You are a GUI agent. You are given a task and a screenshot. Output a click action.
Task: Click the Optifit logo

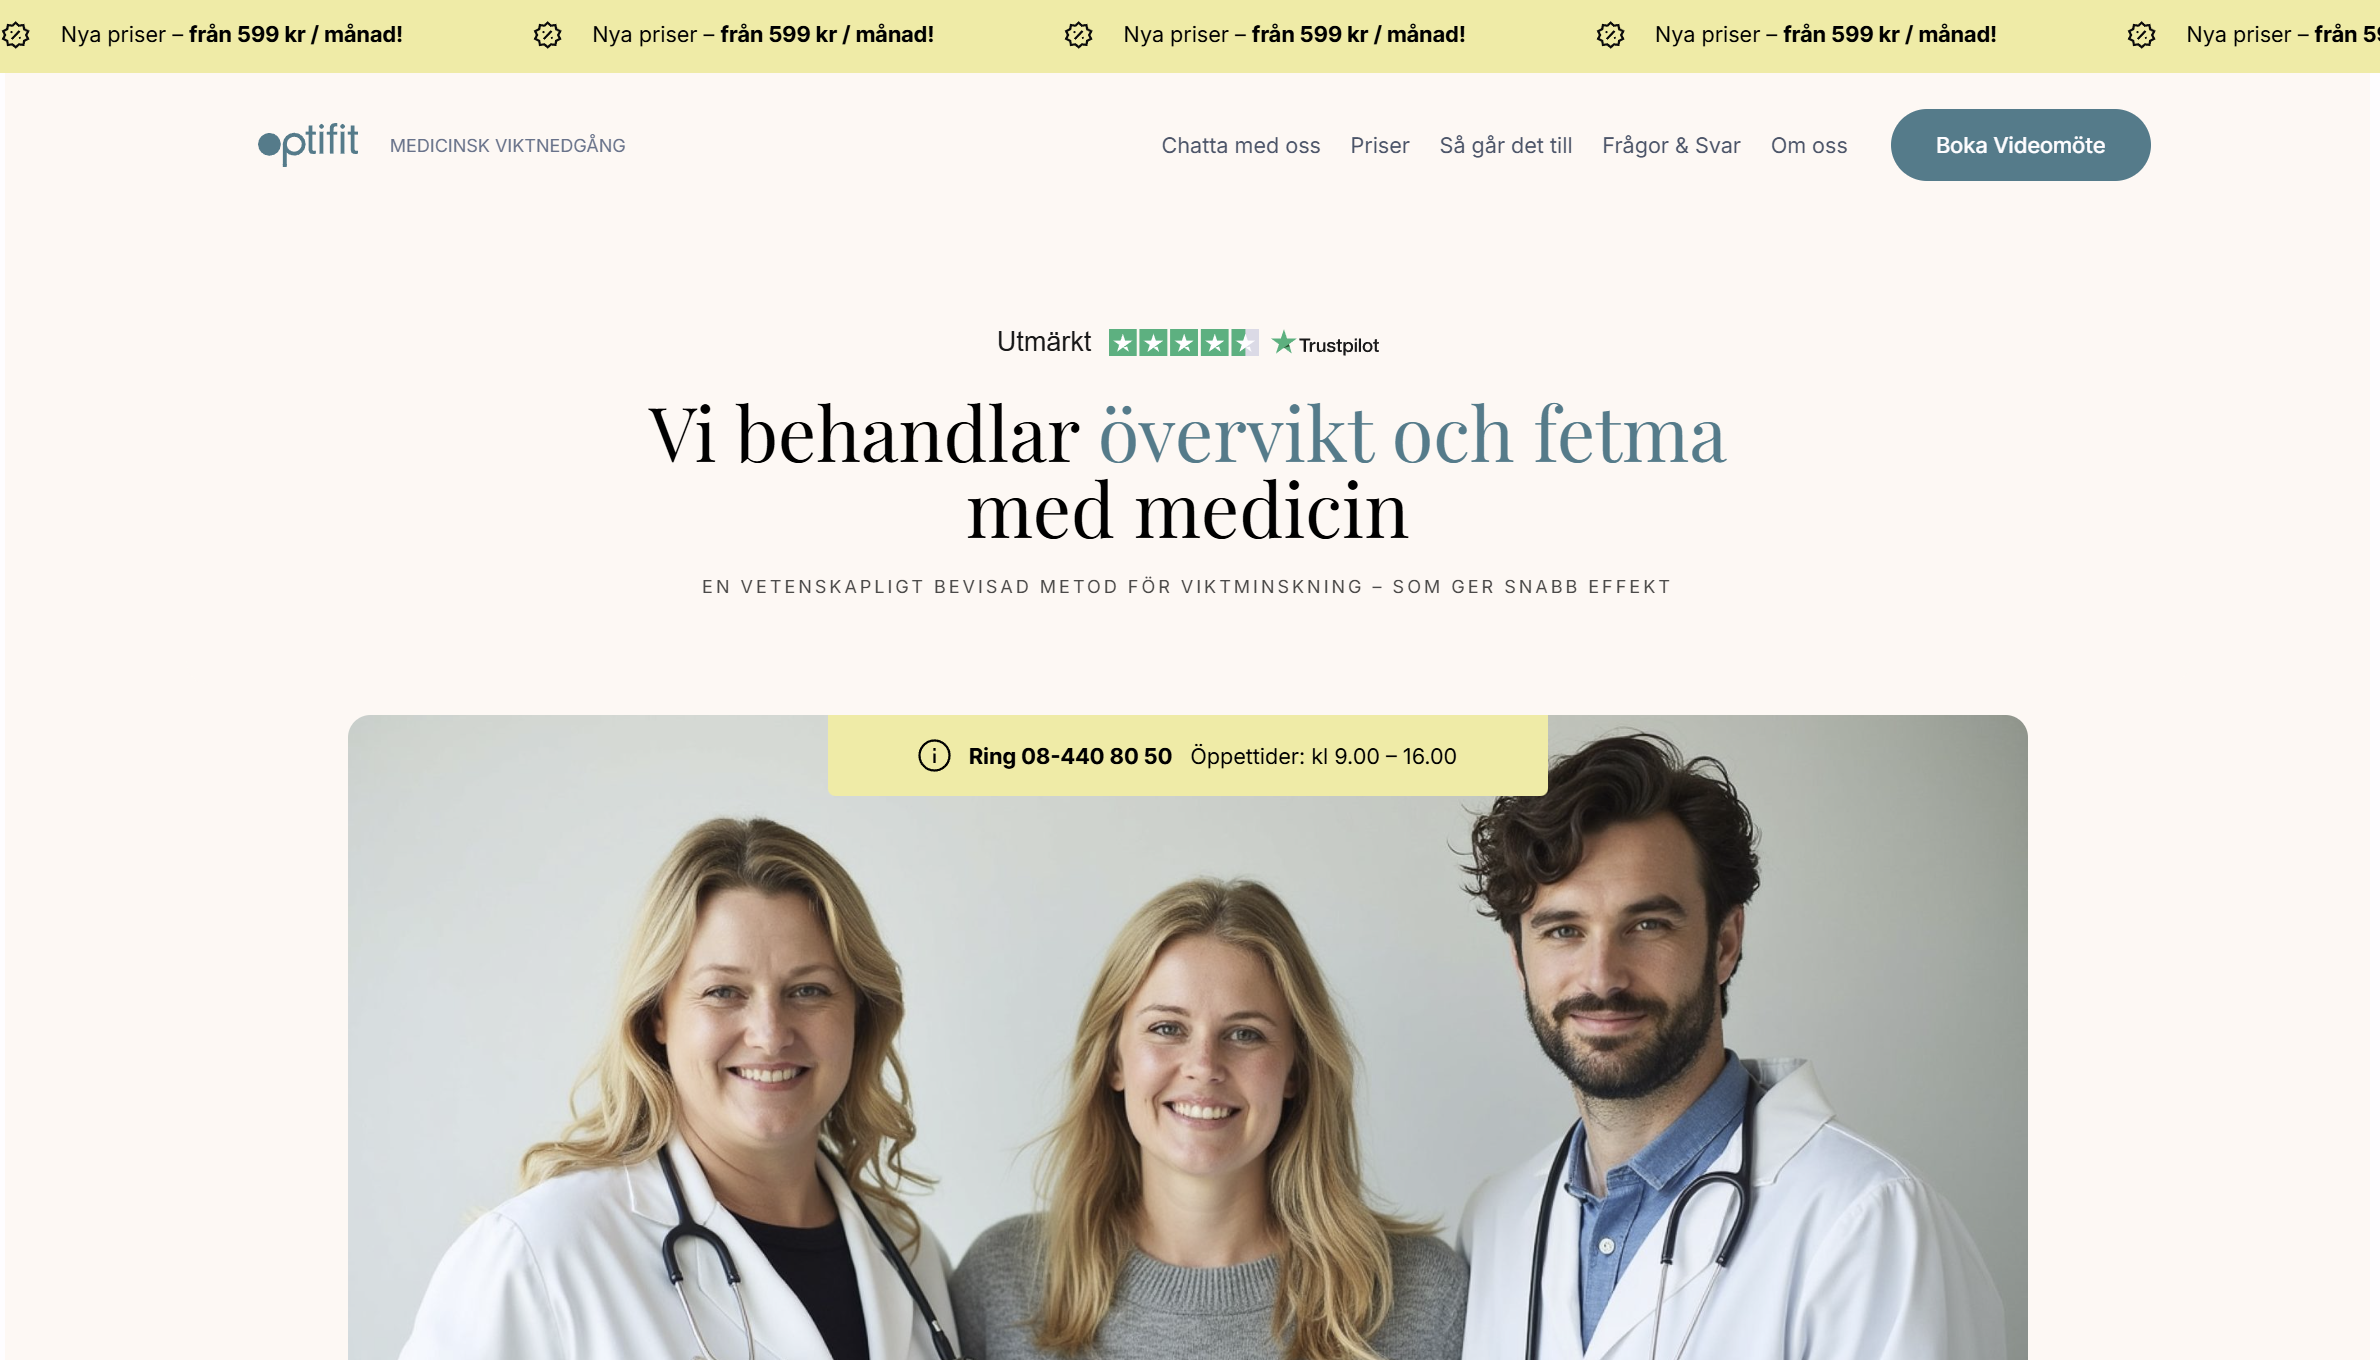[x=308, y=144]
